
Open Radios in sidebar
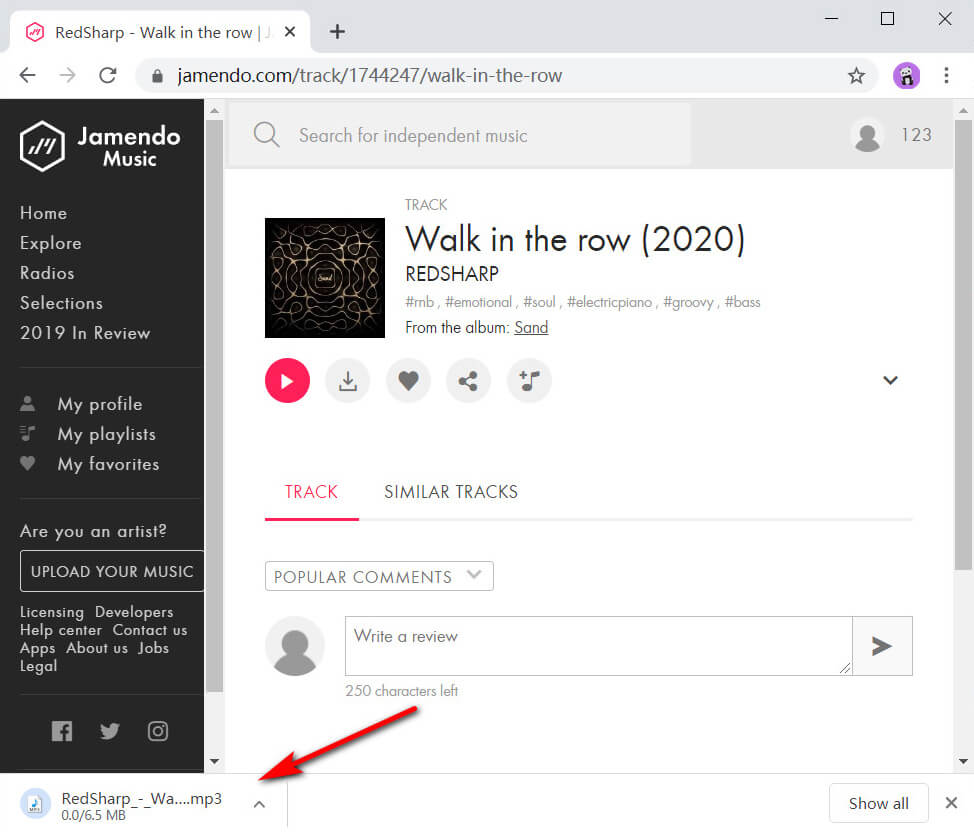coord(47,273)
